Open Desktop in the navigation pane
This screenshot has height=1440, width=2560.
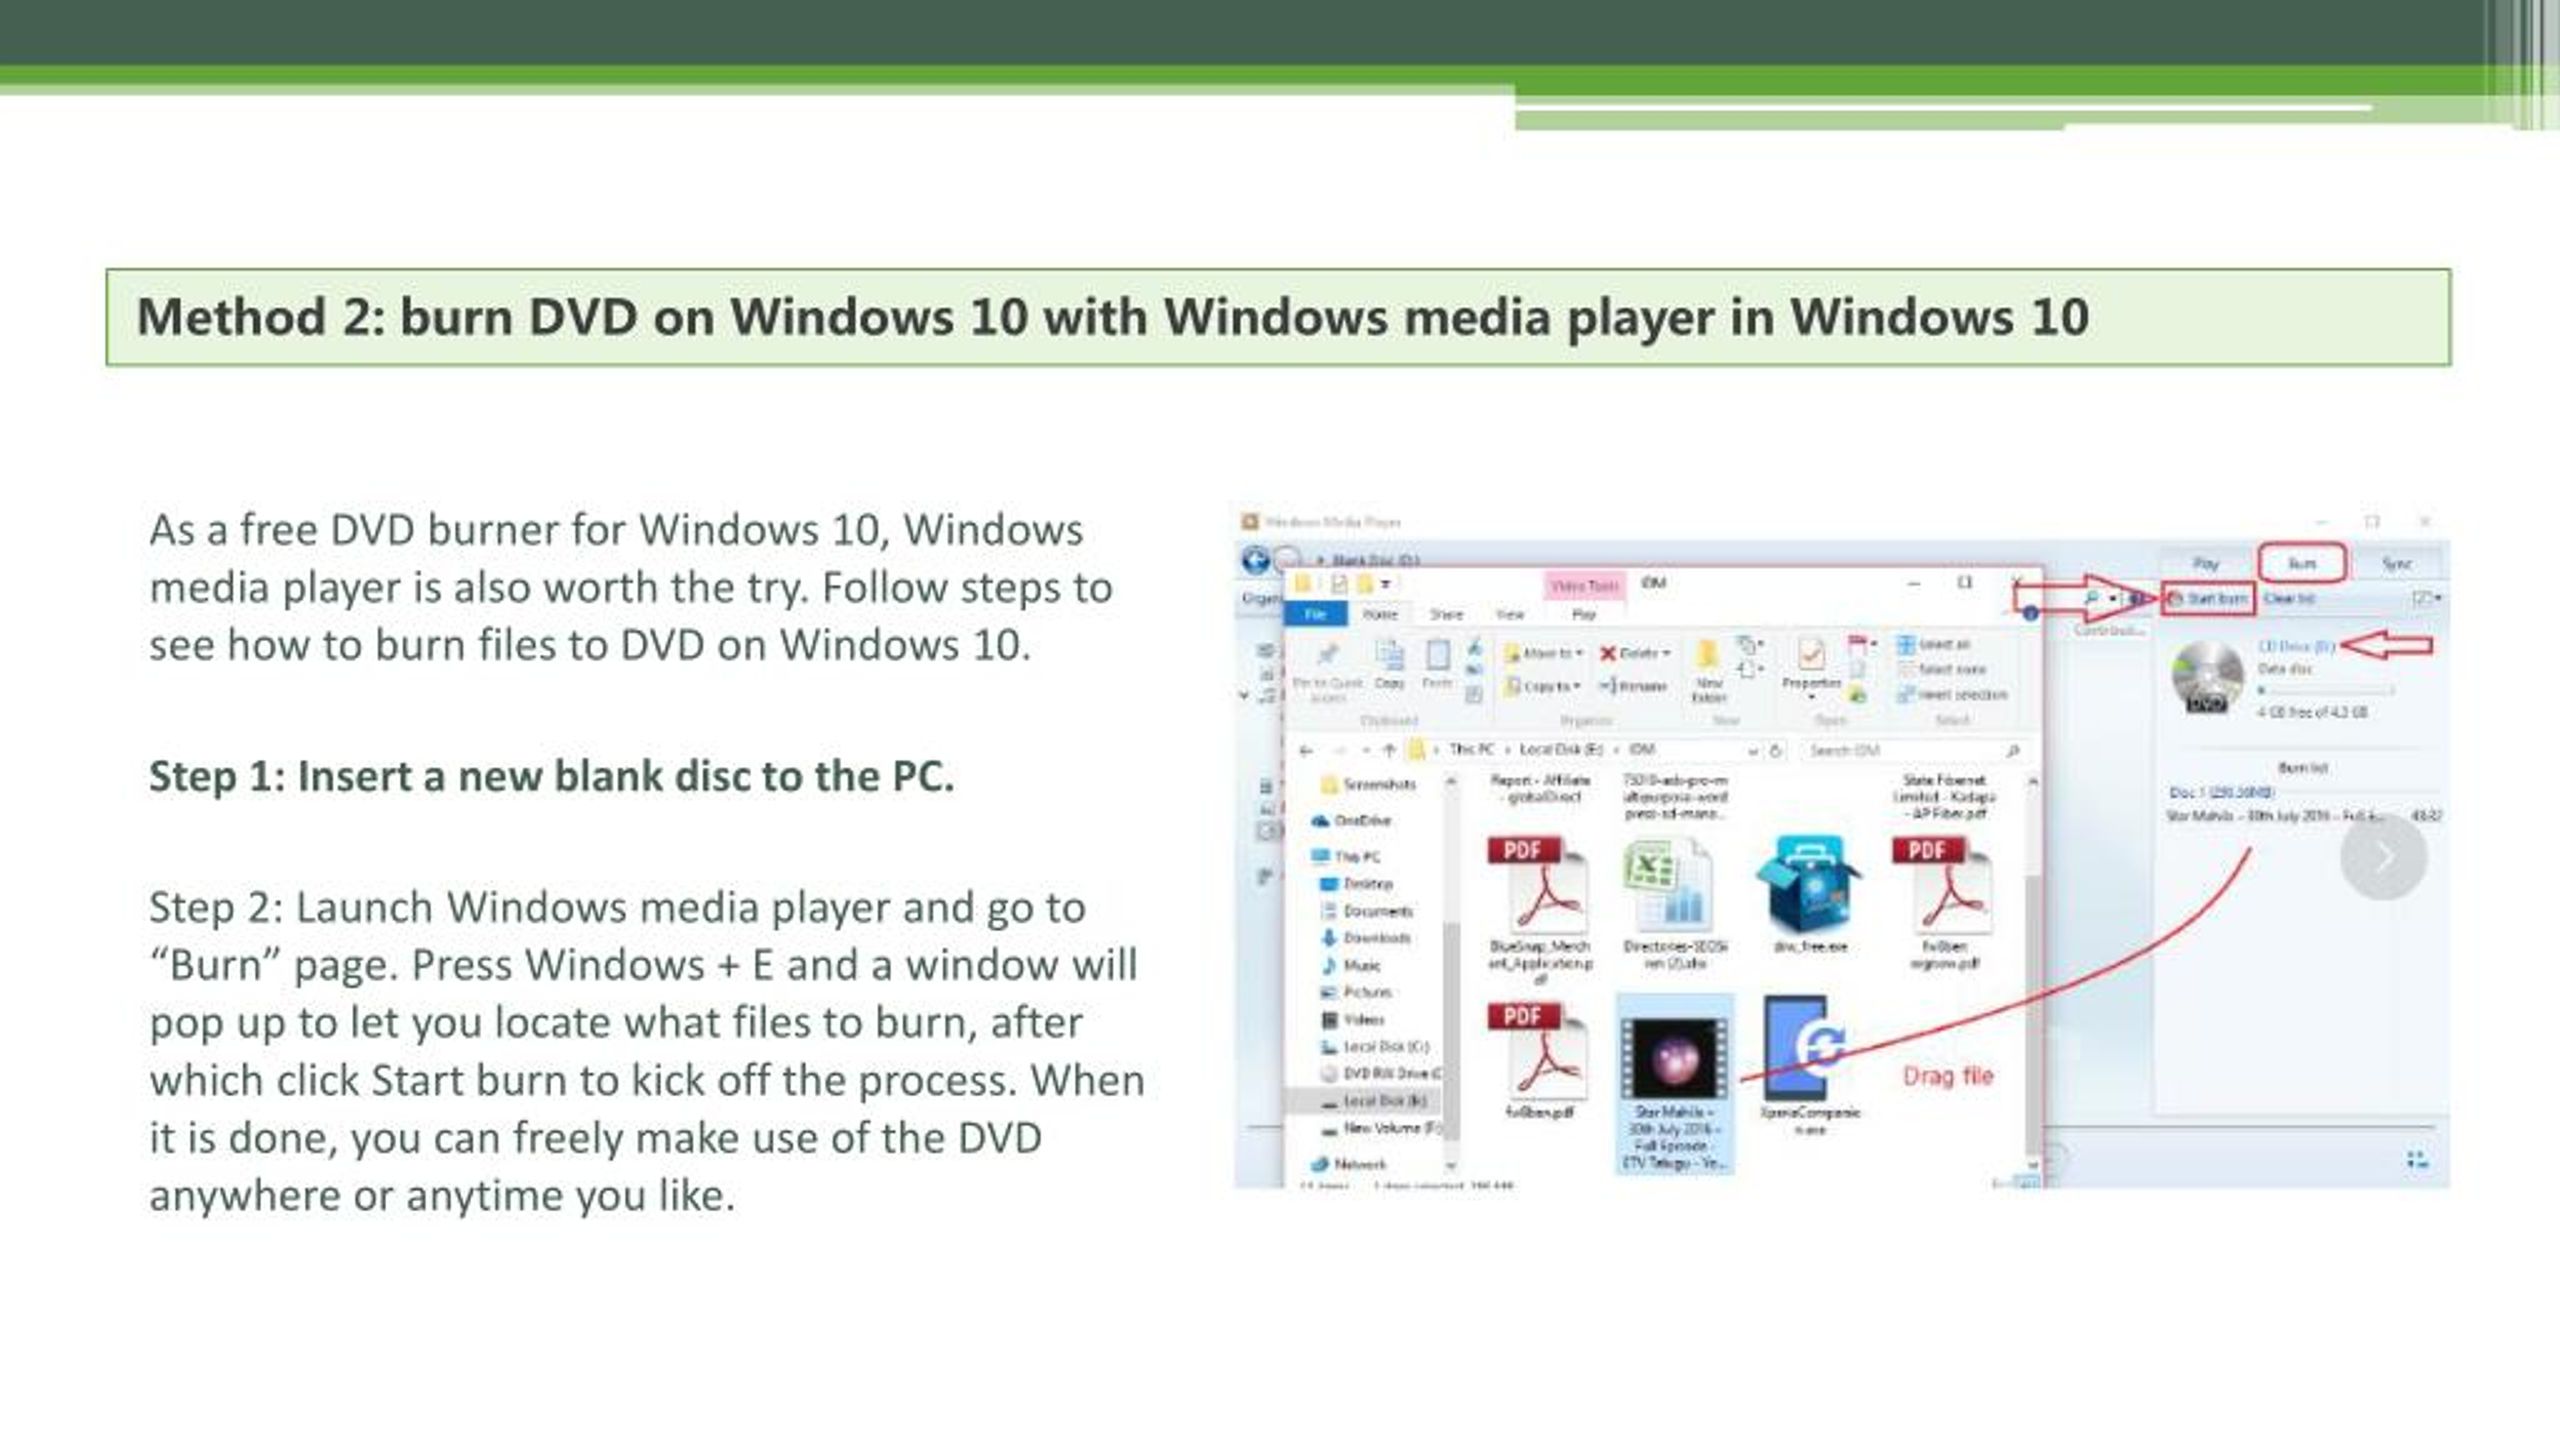[1357, 884]
